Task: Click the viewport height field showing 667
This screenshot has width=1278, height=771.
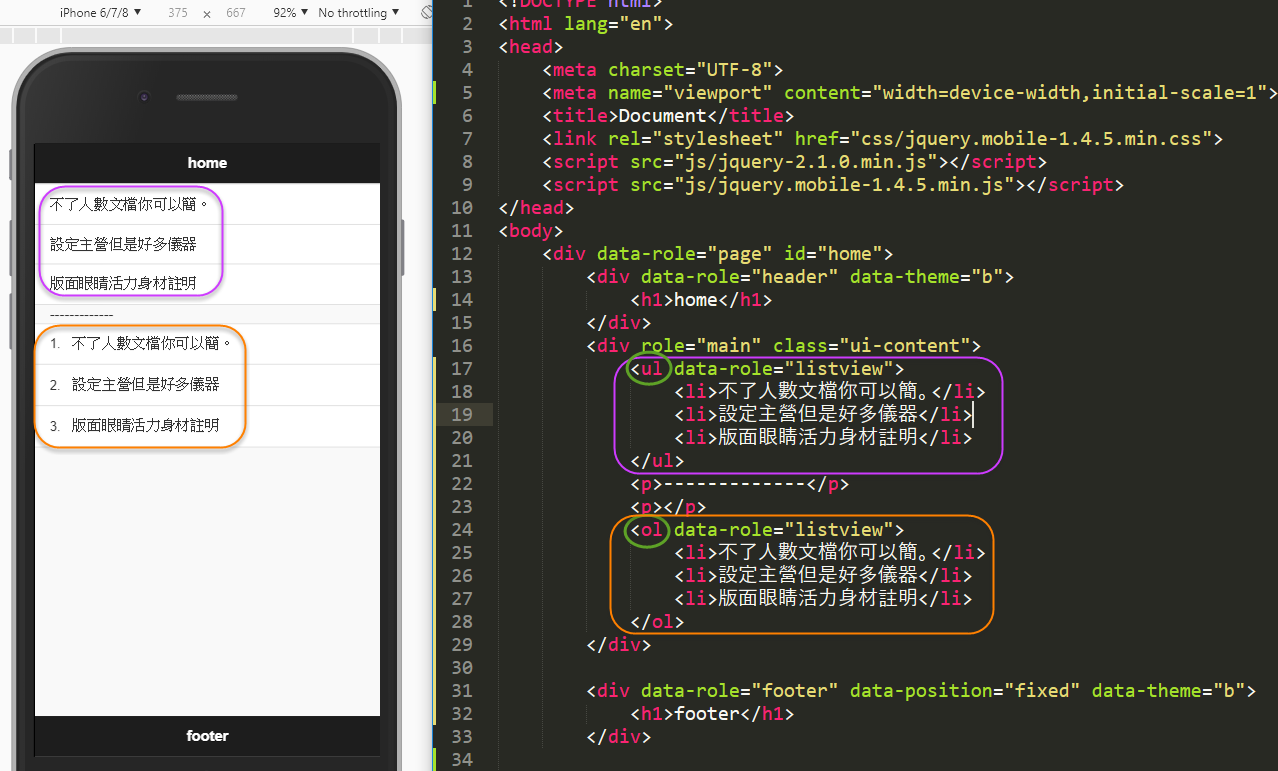Action: 236,13
